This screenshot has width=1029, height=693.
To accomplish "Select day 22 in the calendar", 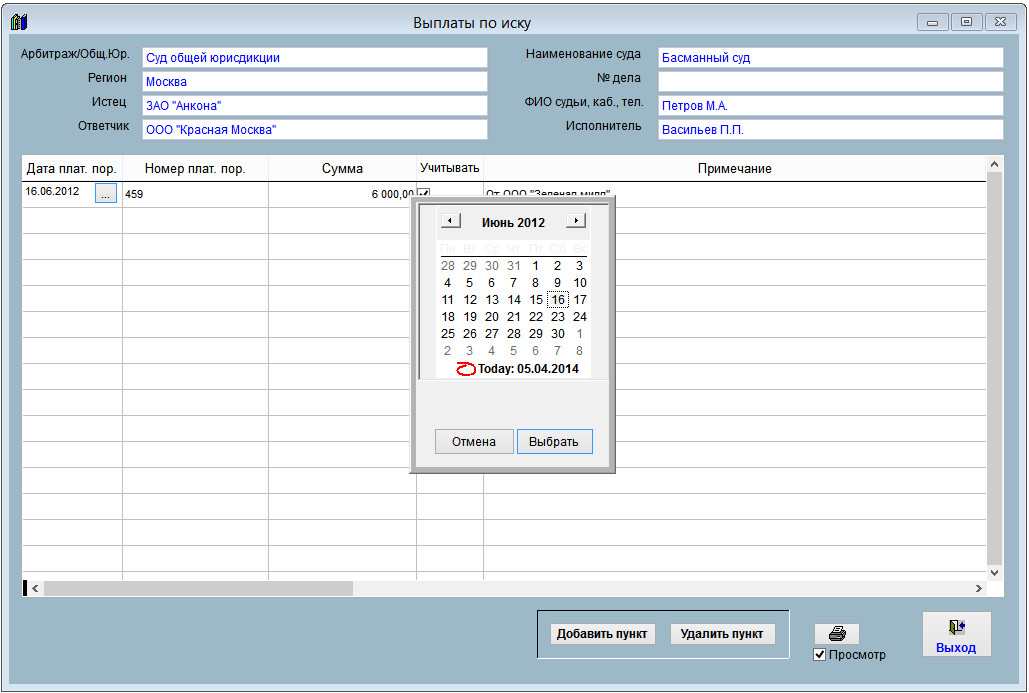I will coord(536,317).
